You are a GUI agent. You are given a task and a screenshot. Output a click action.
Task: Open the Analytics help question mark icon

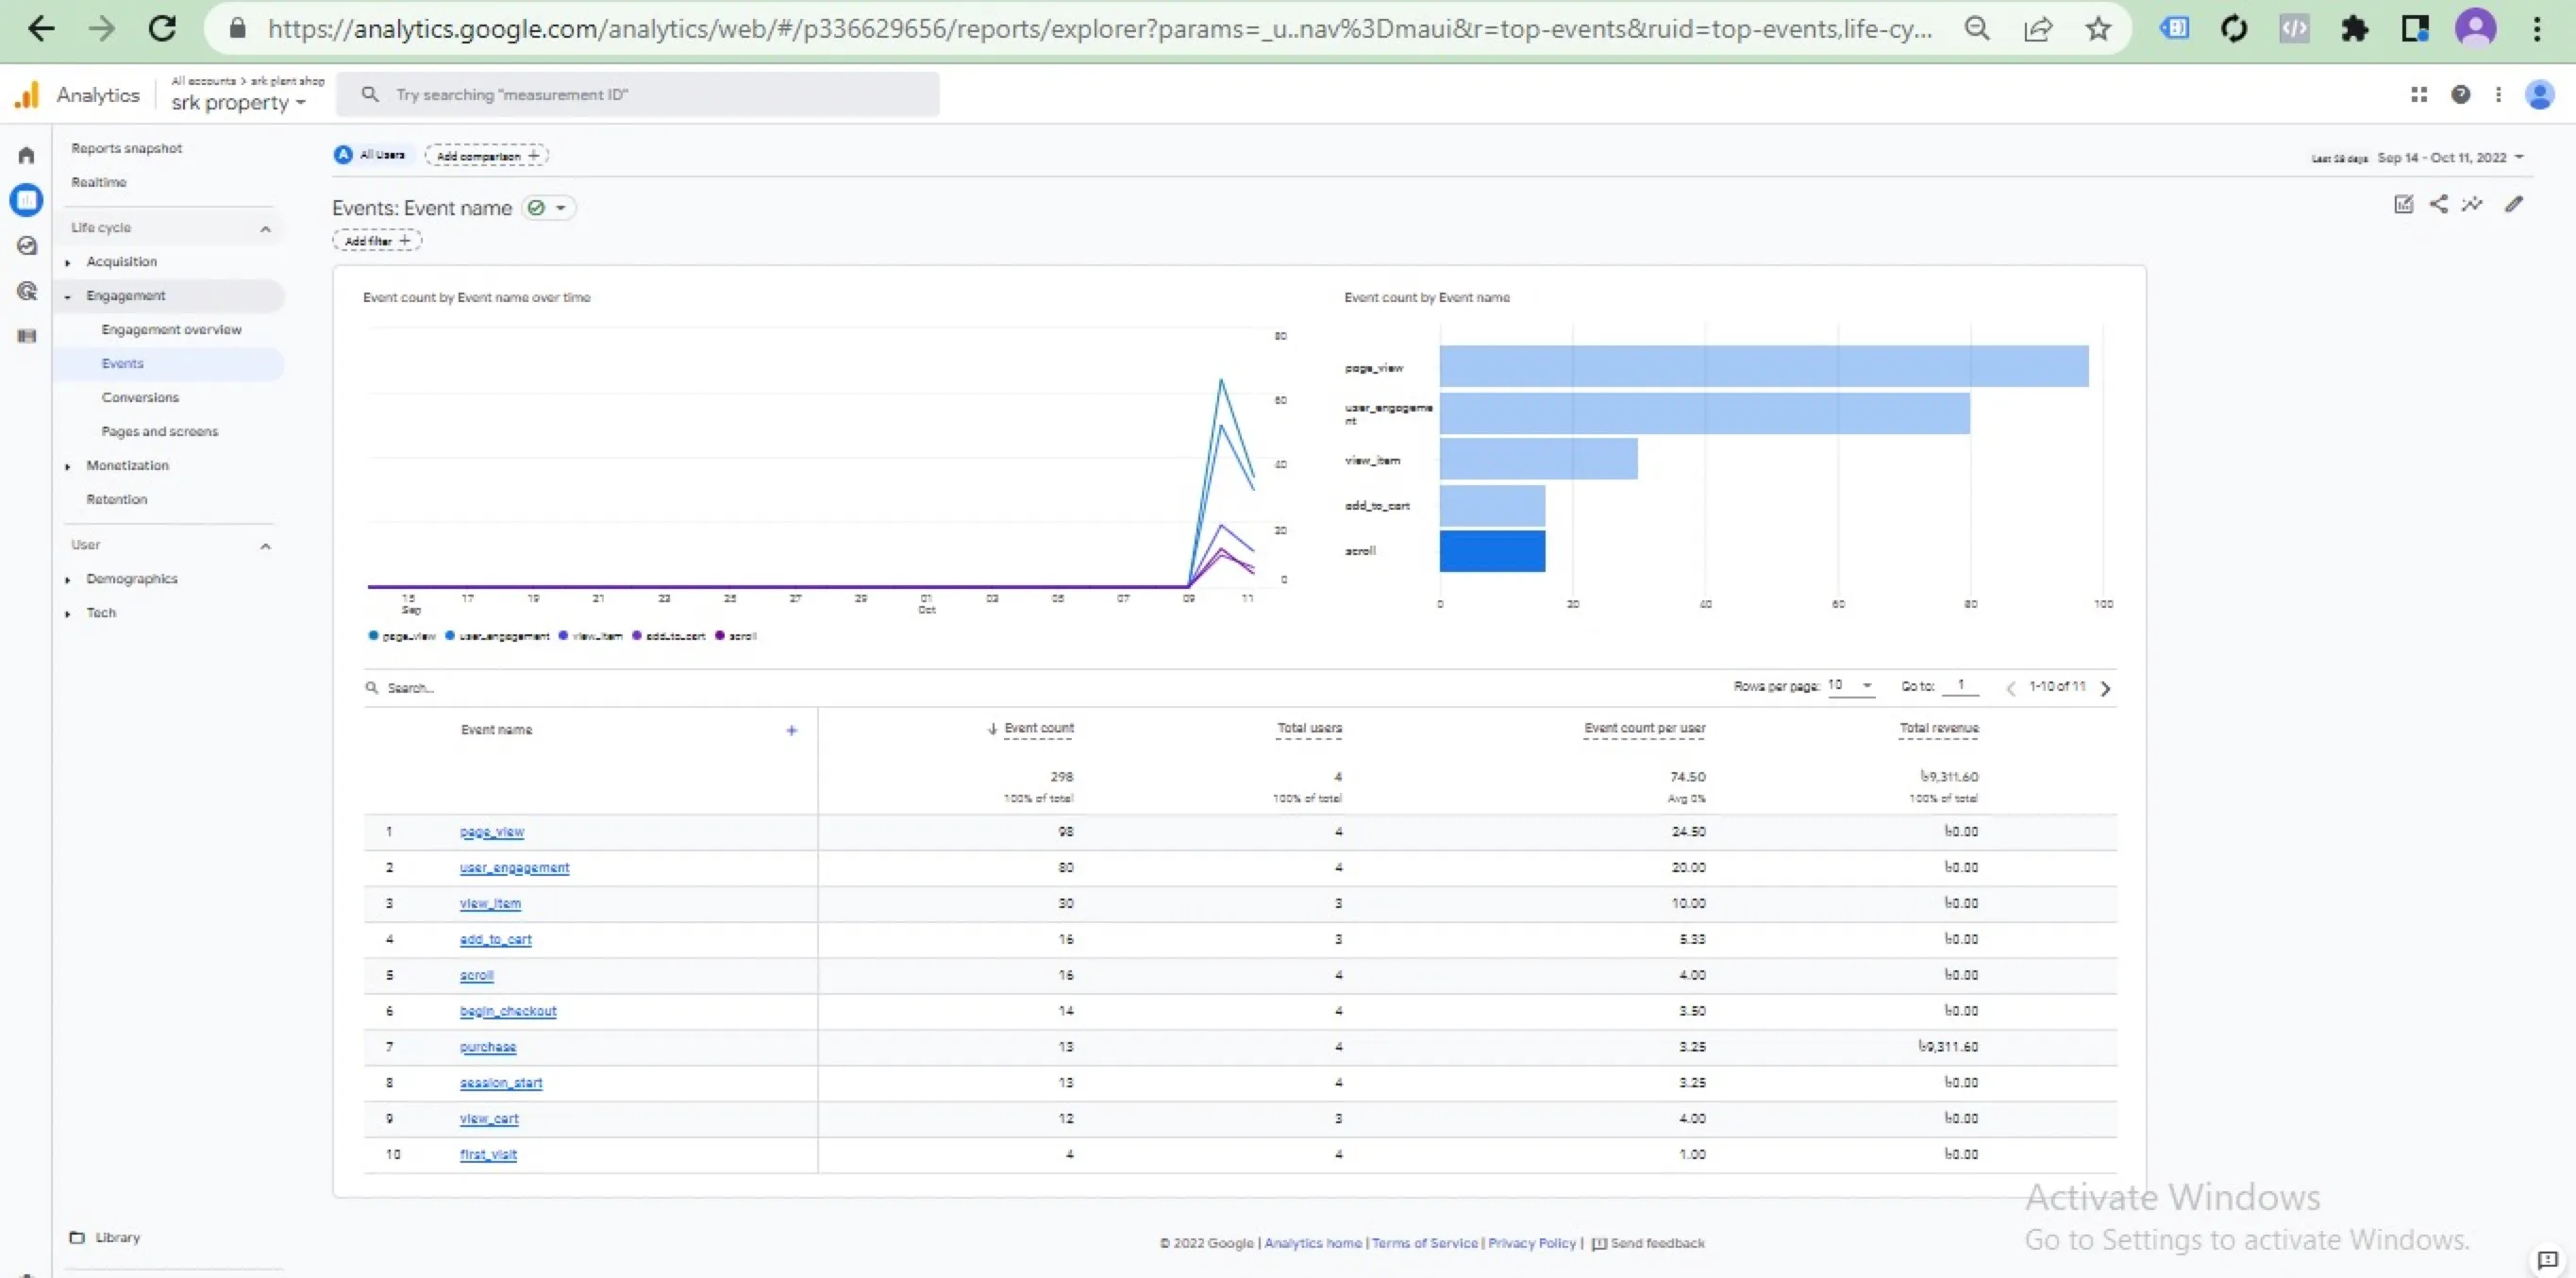[2460, 94]
